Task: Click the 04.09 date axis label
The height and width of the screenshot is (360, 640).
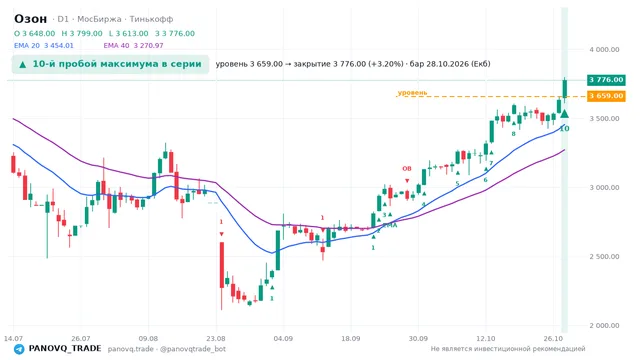Action: 283,338
